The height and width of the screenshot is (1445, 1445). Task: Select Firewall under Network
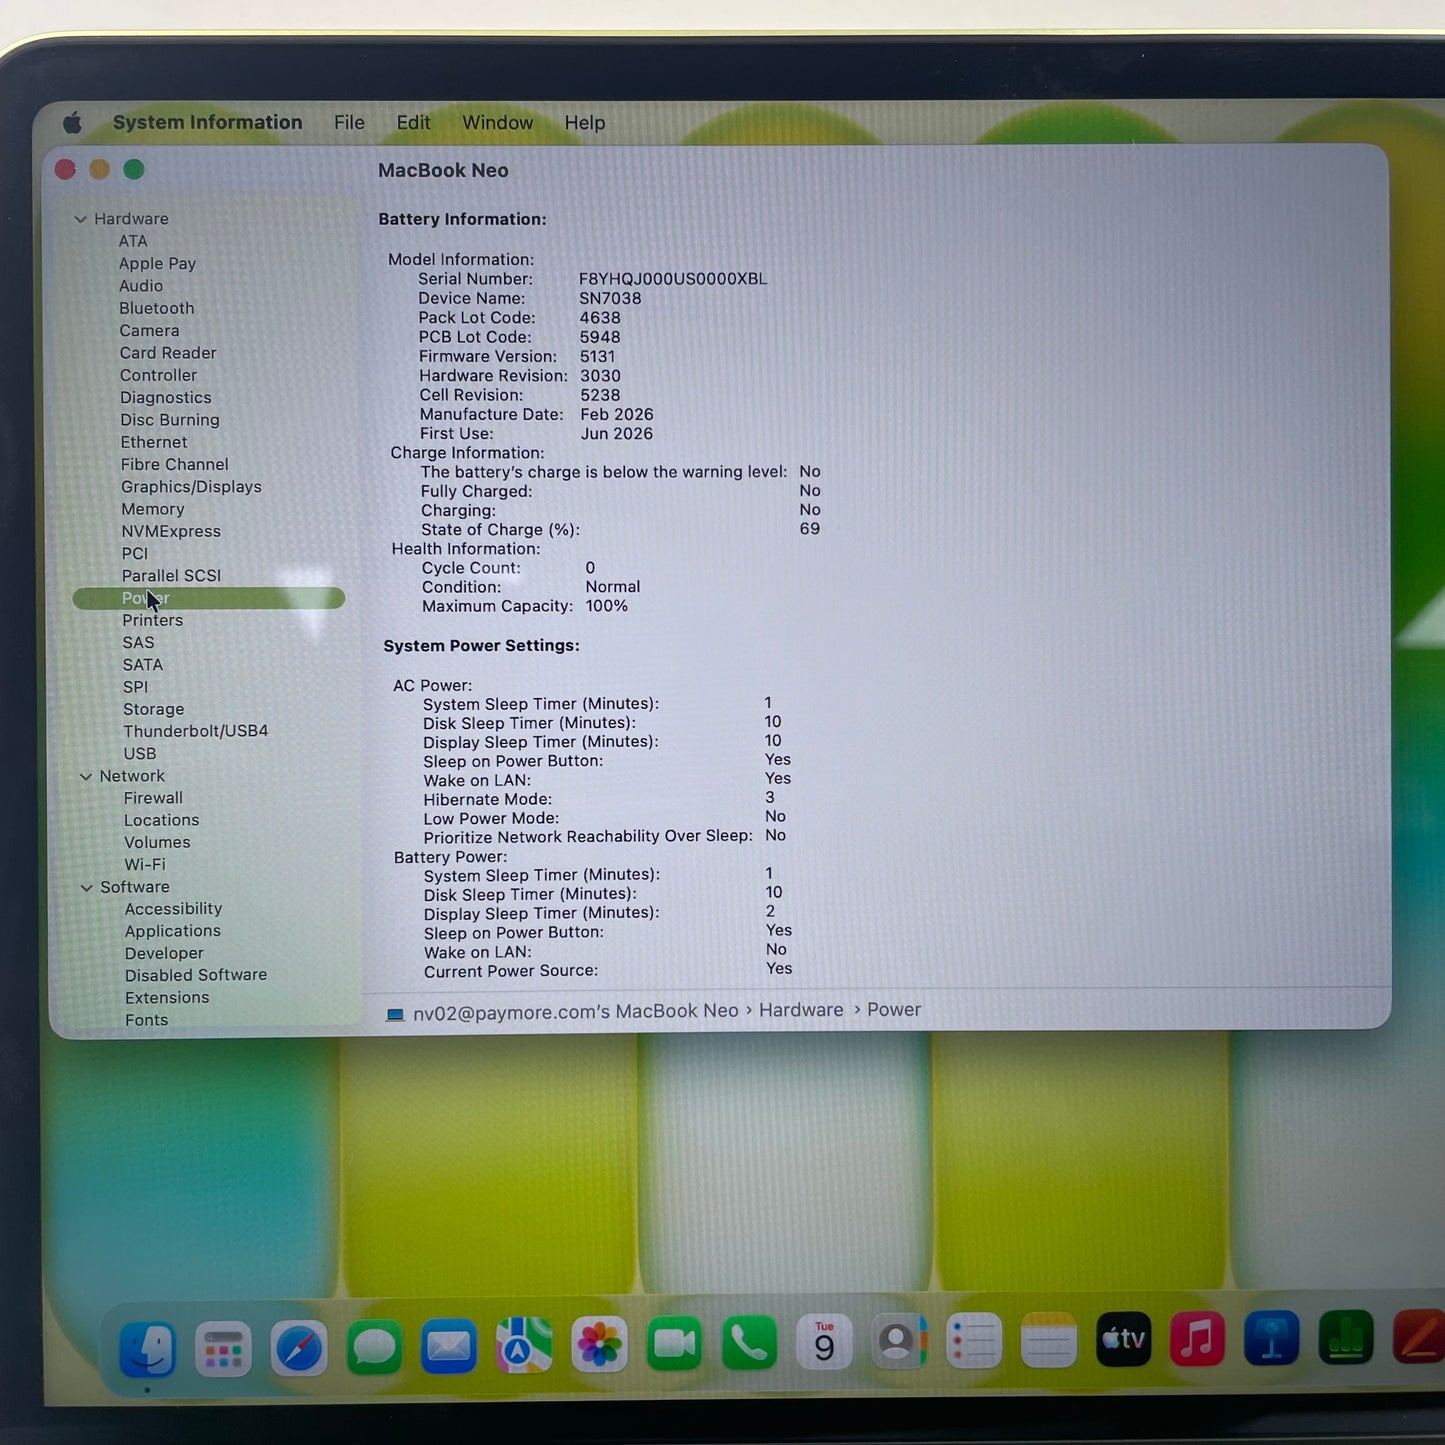point(153,798)
